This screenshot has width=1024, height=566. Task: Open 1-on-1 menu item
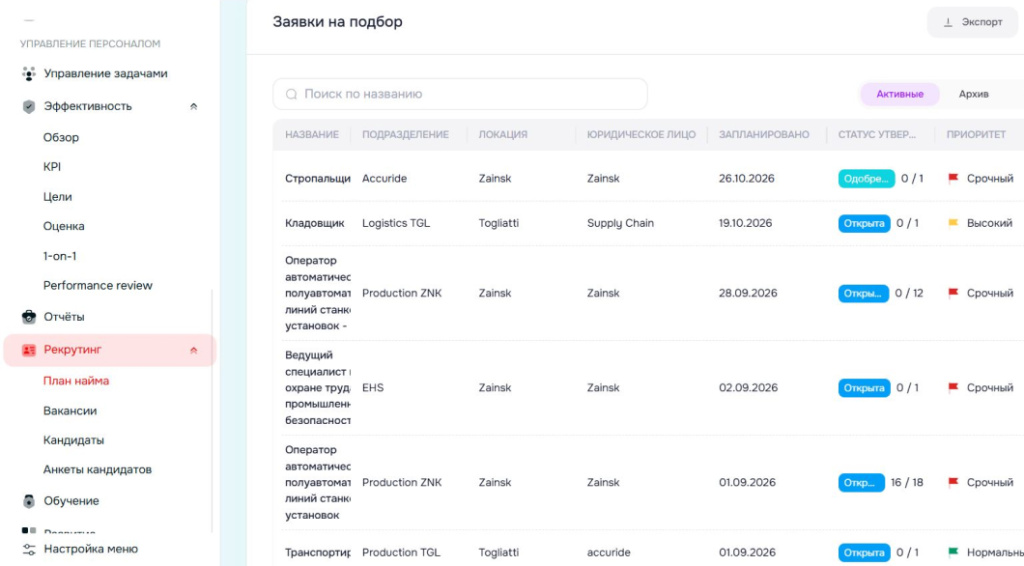(x=59, y=257)
